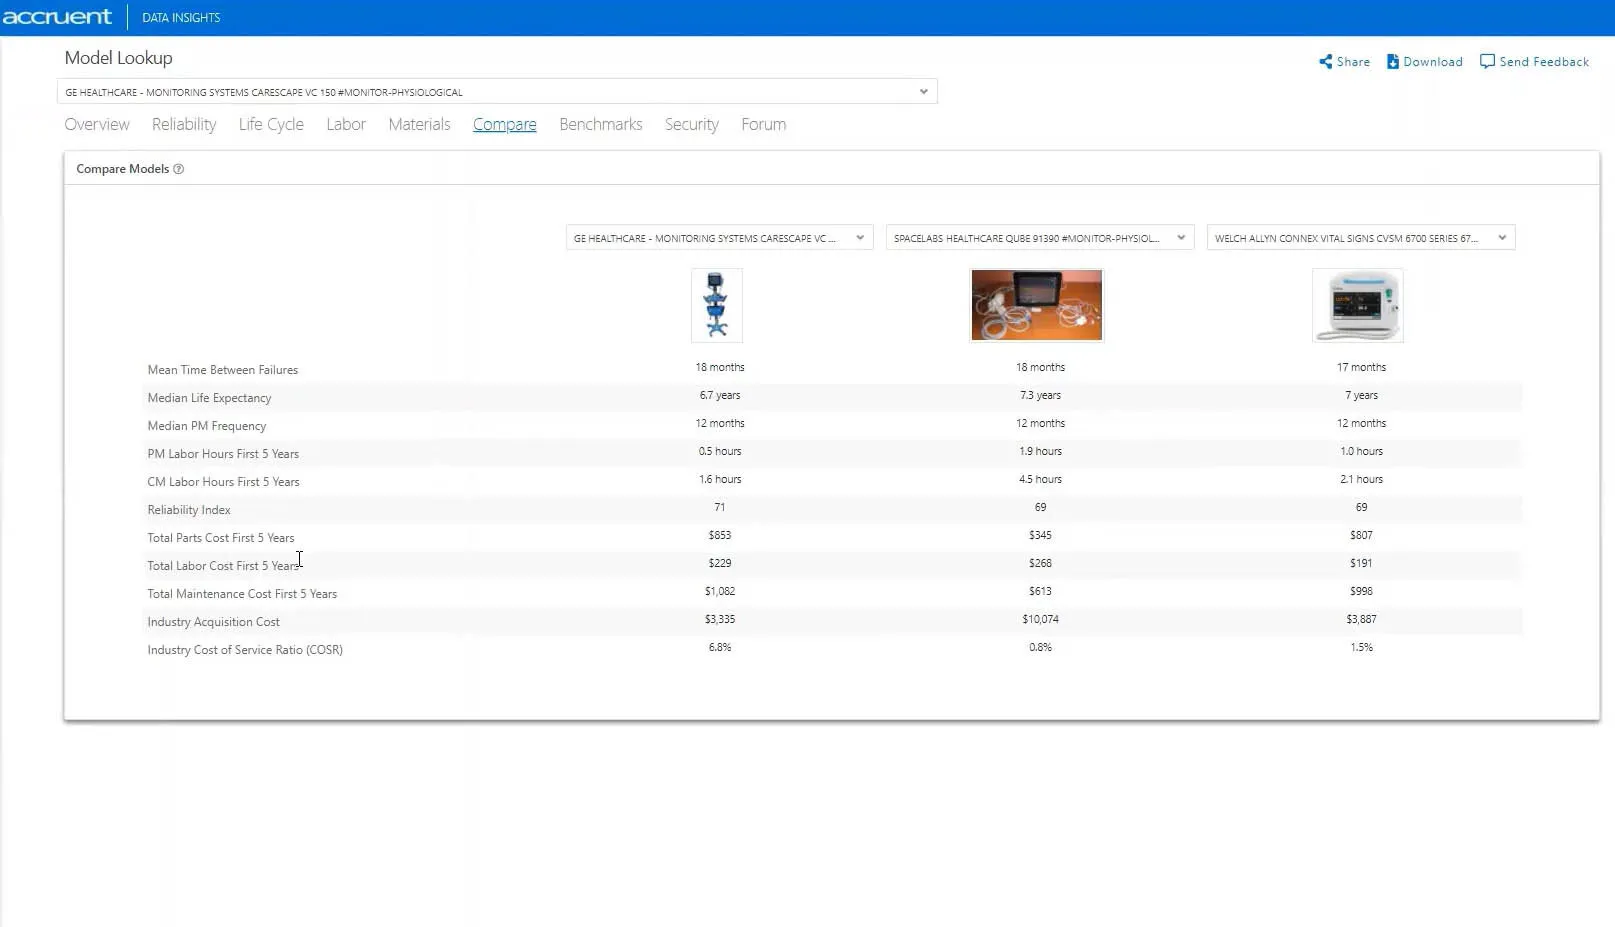The height and width of the screenshot is (927, 1615).
Task: Open the Life Cycle tab
Action: pos(271,125)
